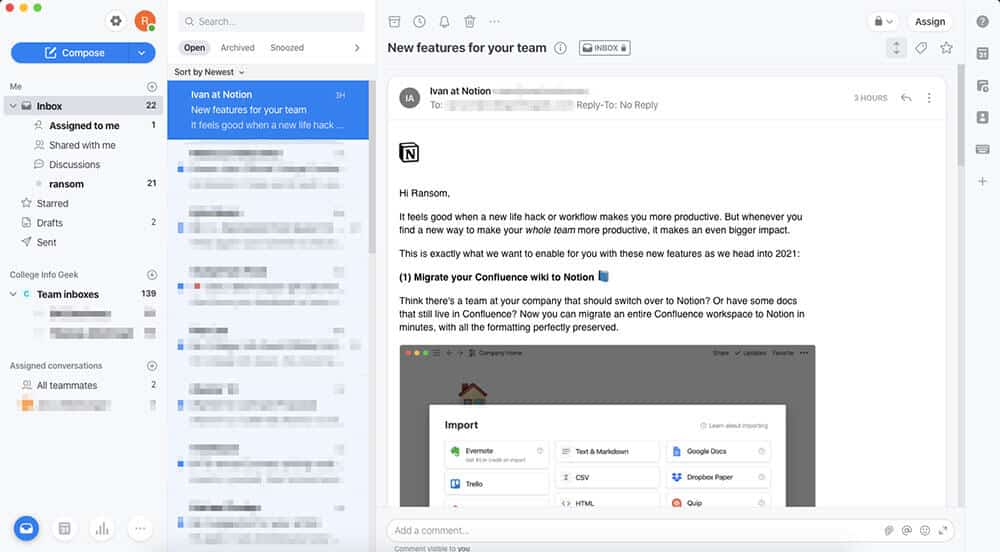
Task: Insert an emoji in the comment
Action: click(x=925, y=530)
